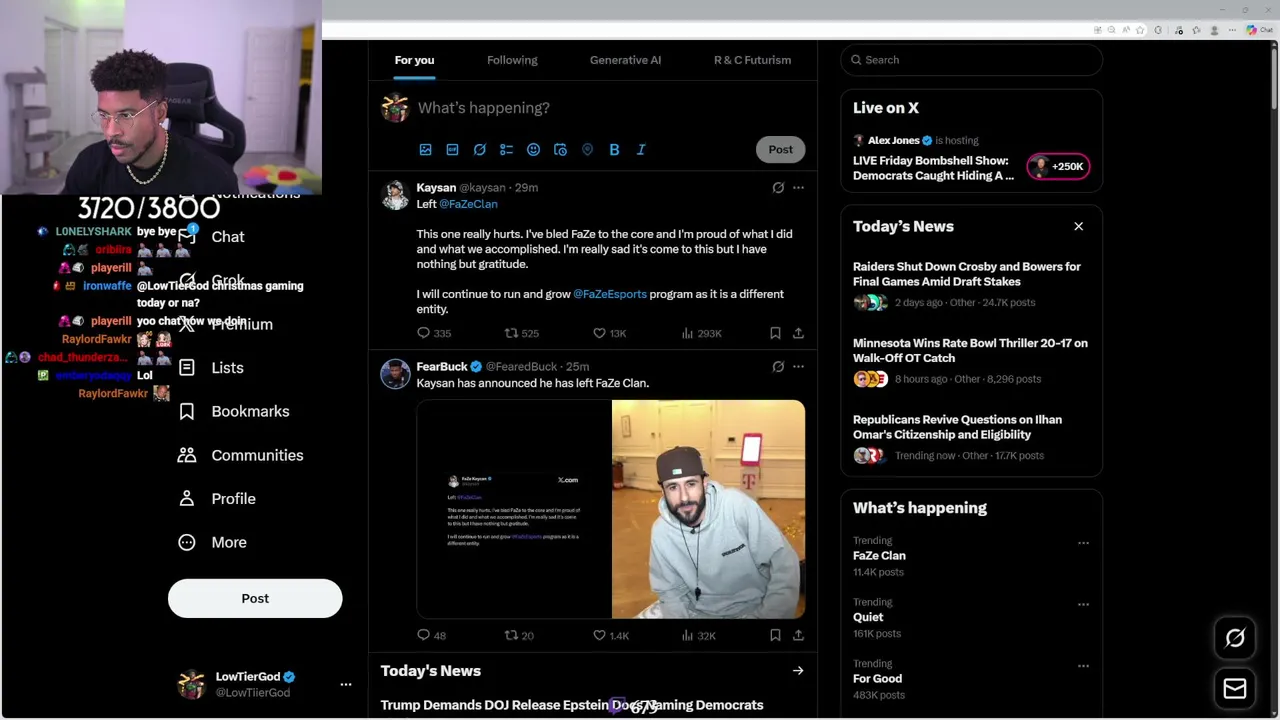The width and height of the screenshot is (1280, 720).
Task: Open Grok explain icon on FearBuck's post
Action: click(x=778, y=367)
